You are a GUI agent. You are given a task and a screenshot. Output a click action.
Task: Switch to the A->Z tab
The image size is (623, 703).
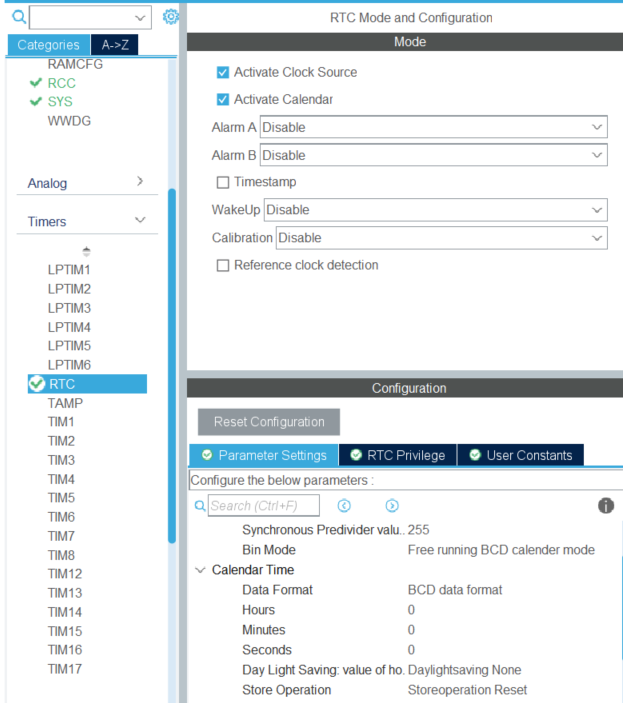coord(115,45)
